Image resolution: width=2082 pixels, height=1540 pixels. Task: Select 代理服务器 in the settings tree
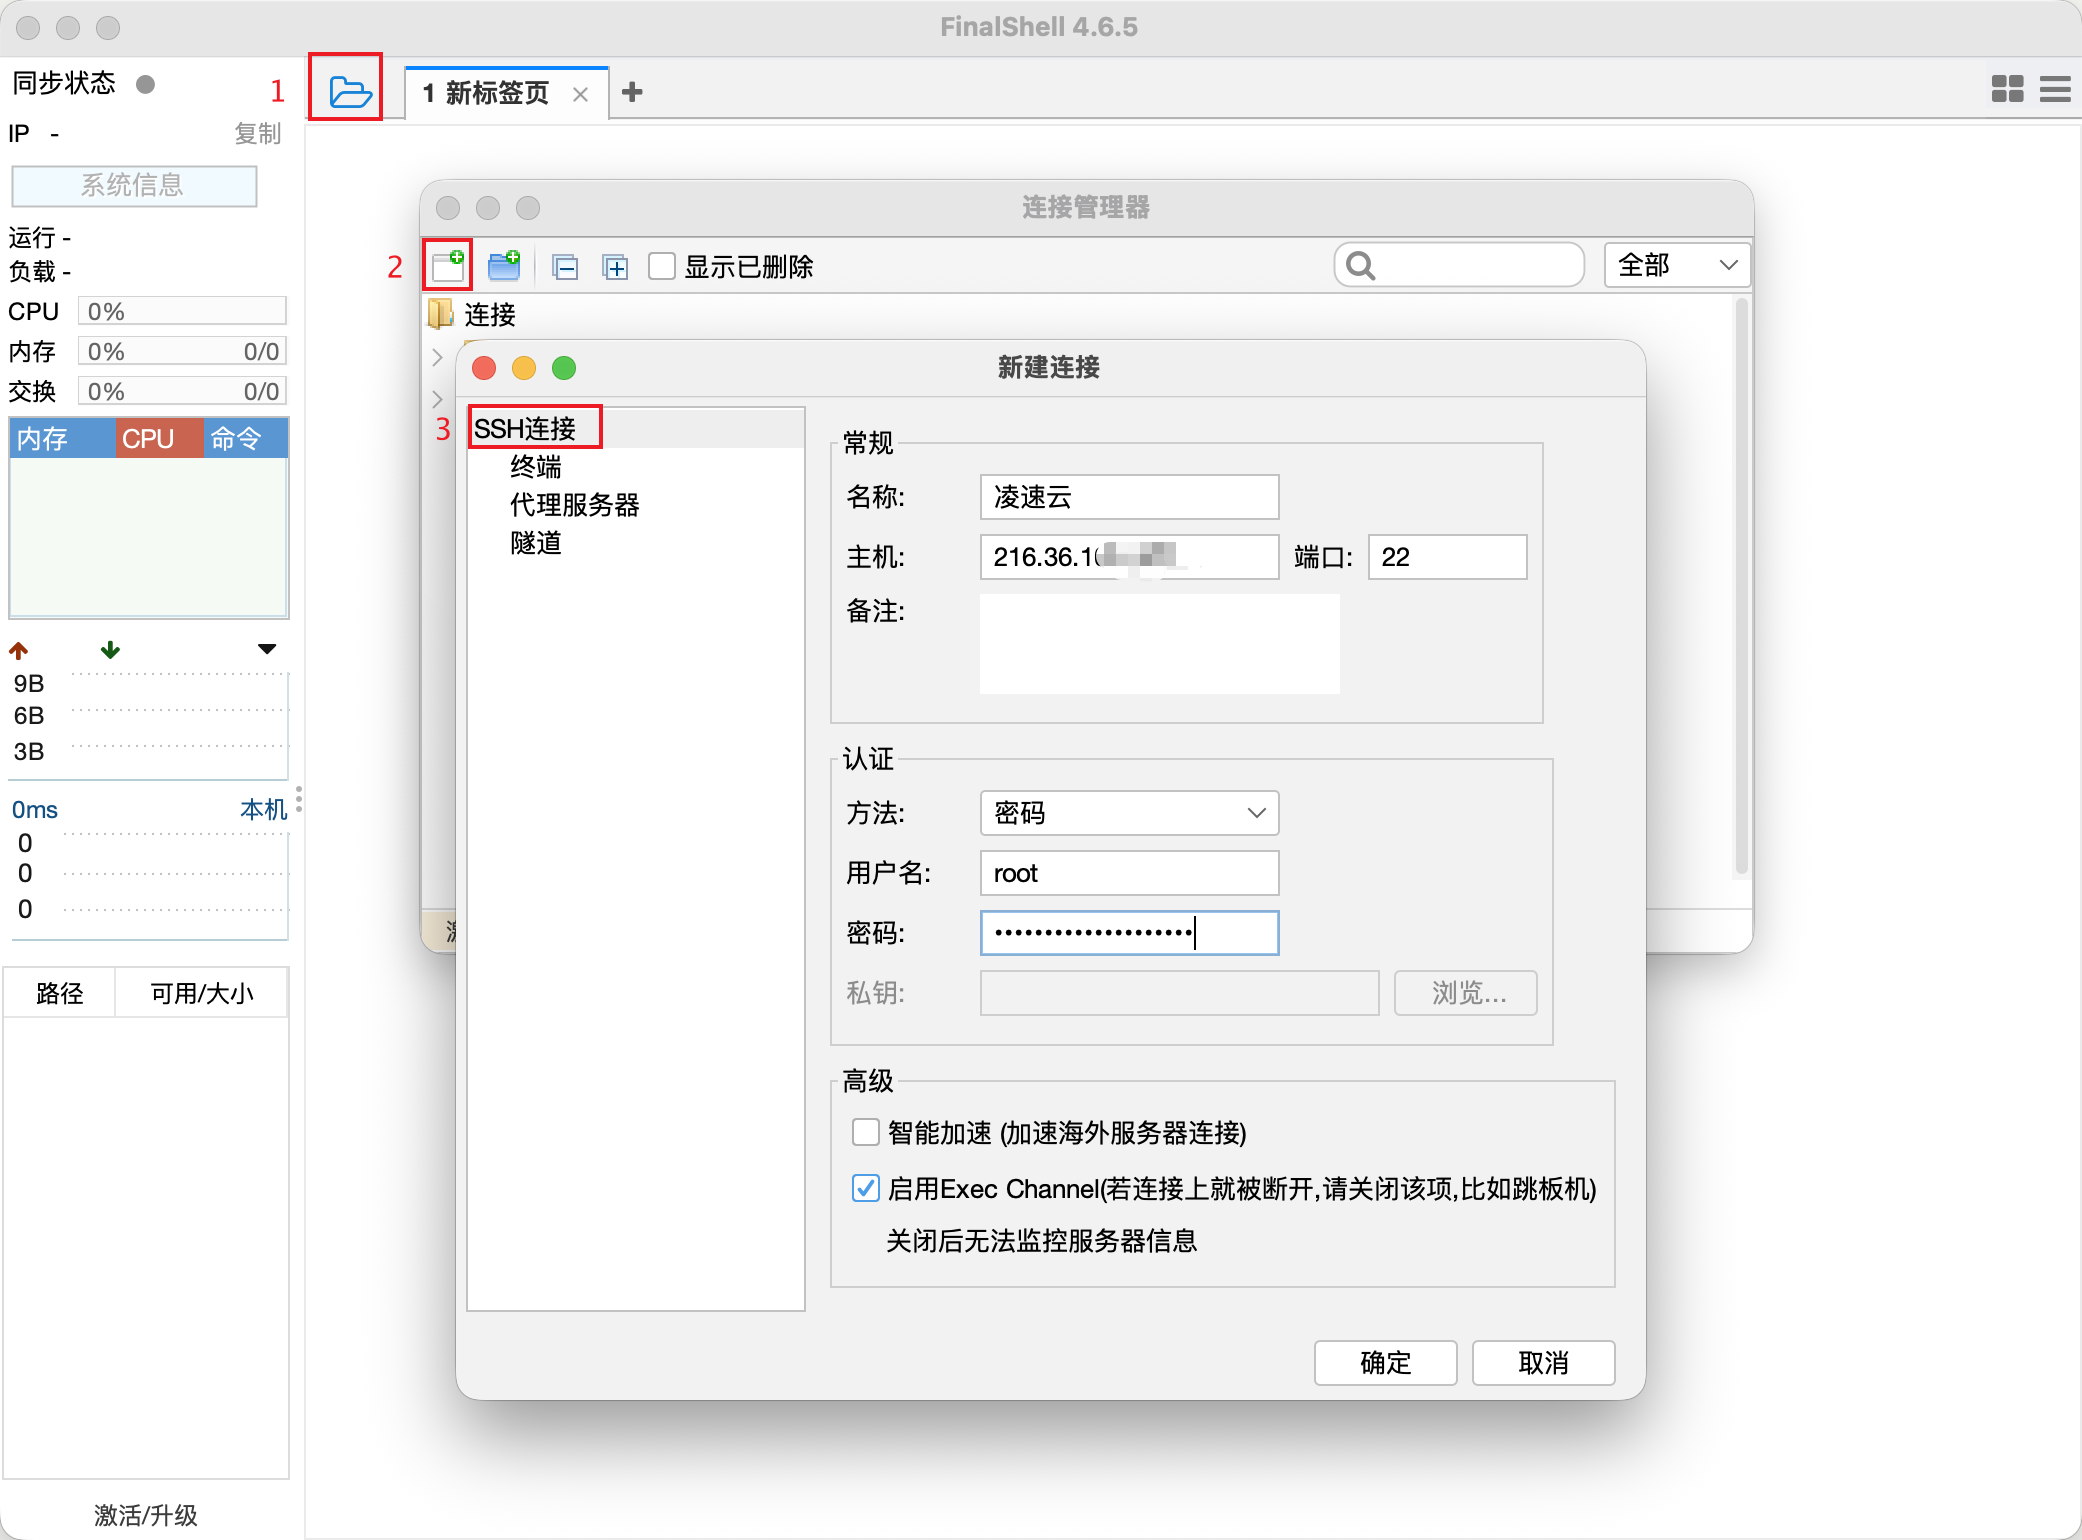(x=575, y=504)
